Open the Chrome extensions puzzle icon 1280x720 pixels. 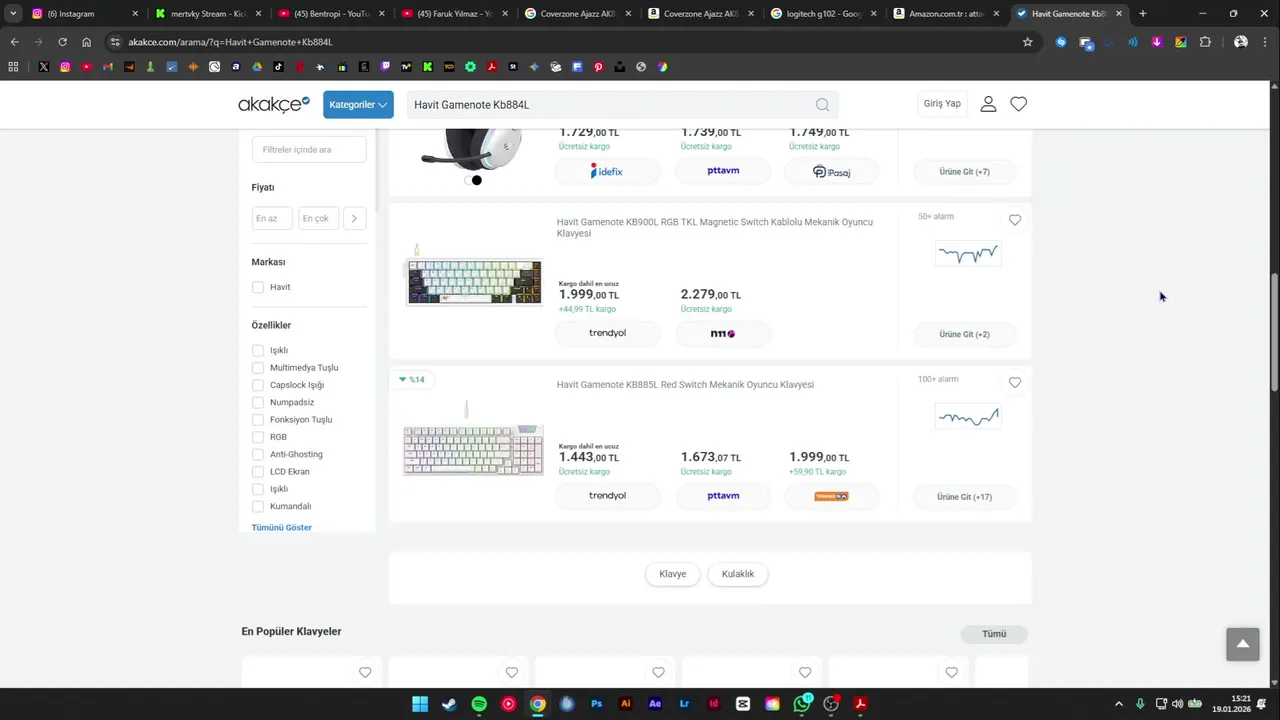1205,42
